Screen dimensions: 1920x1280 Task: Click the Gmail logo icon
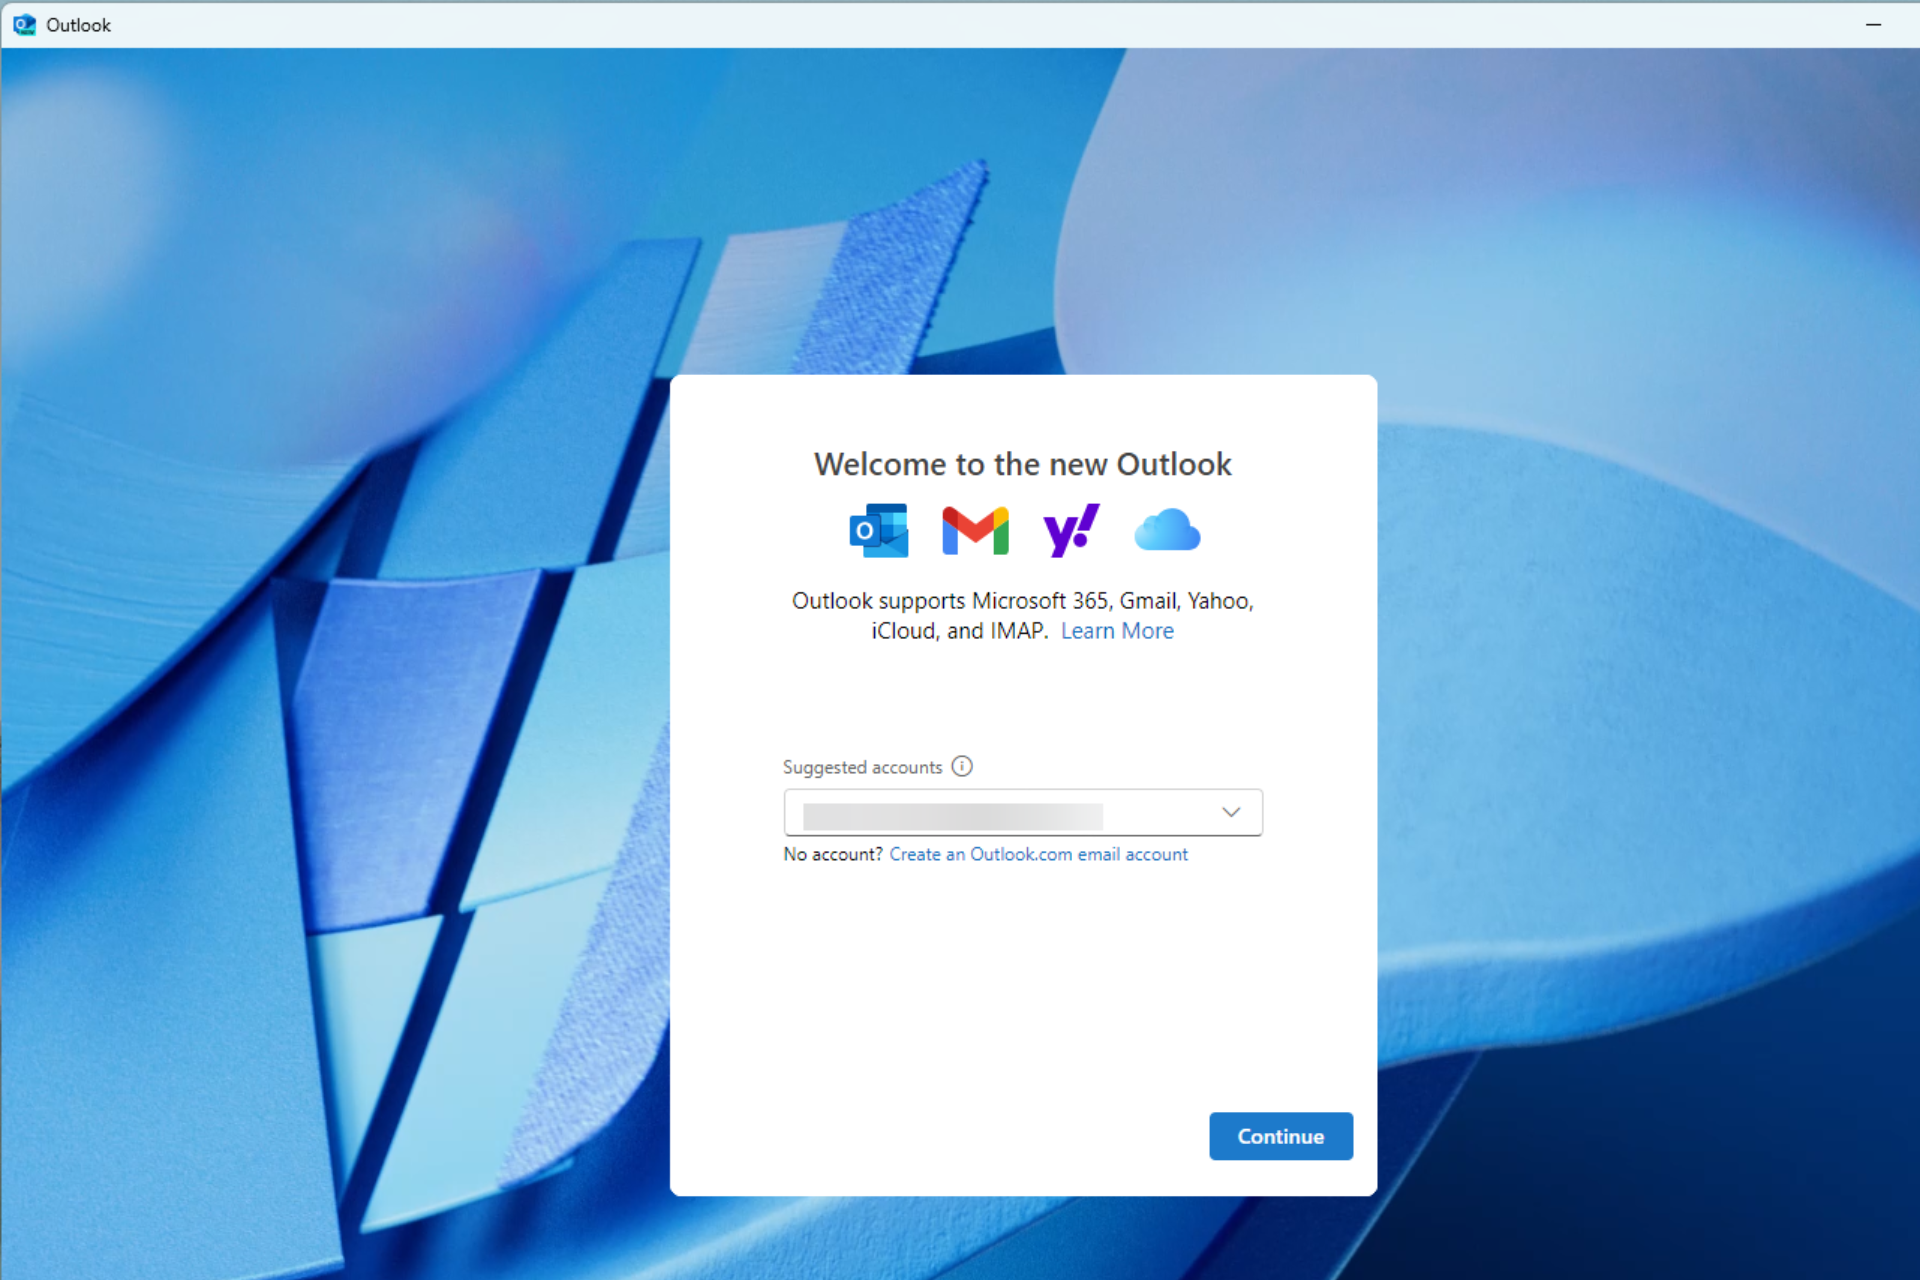[975, 530]
